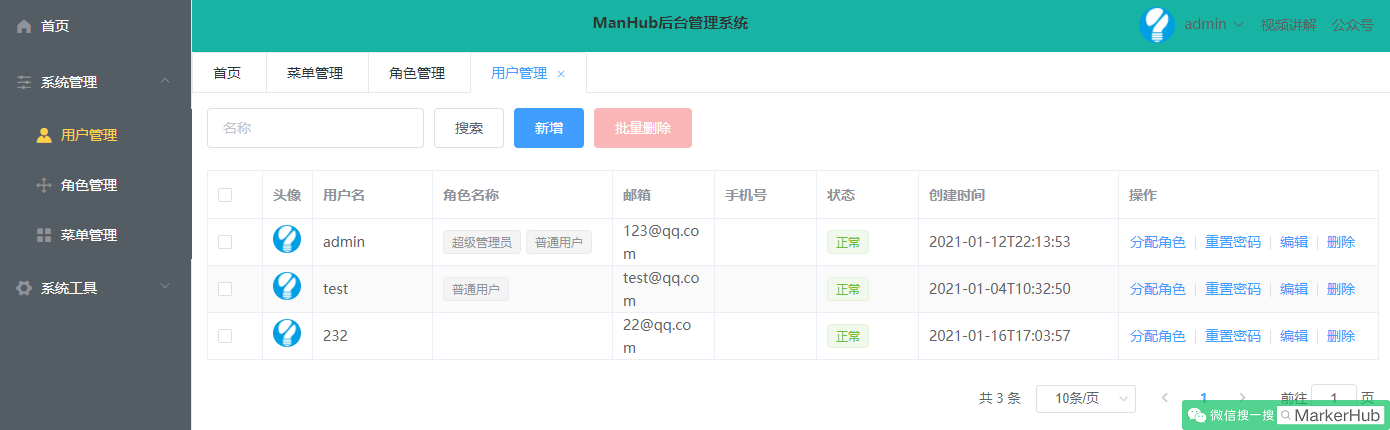Collapse the 系统管理 sidebar group

[x=165, y=82]
